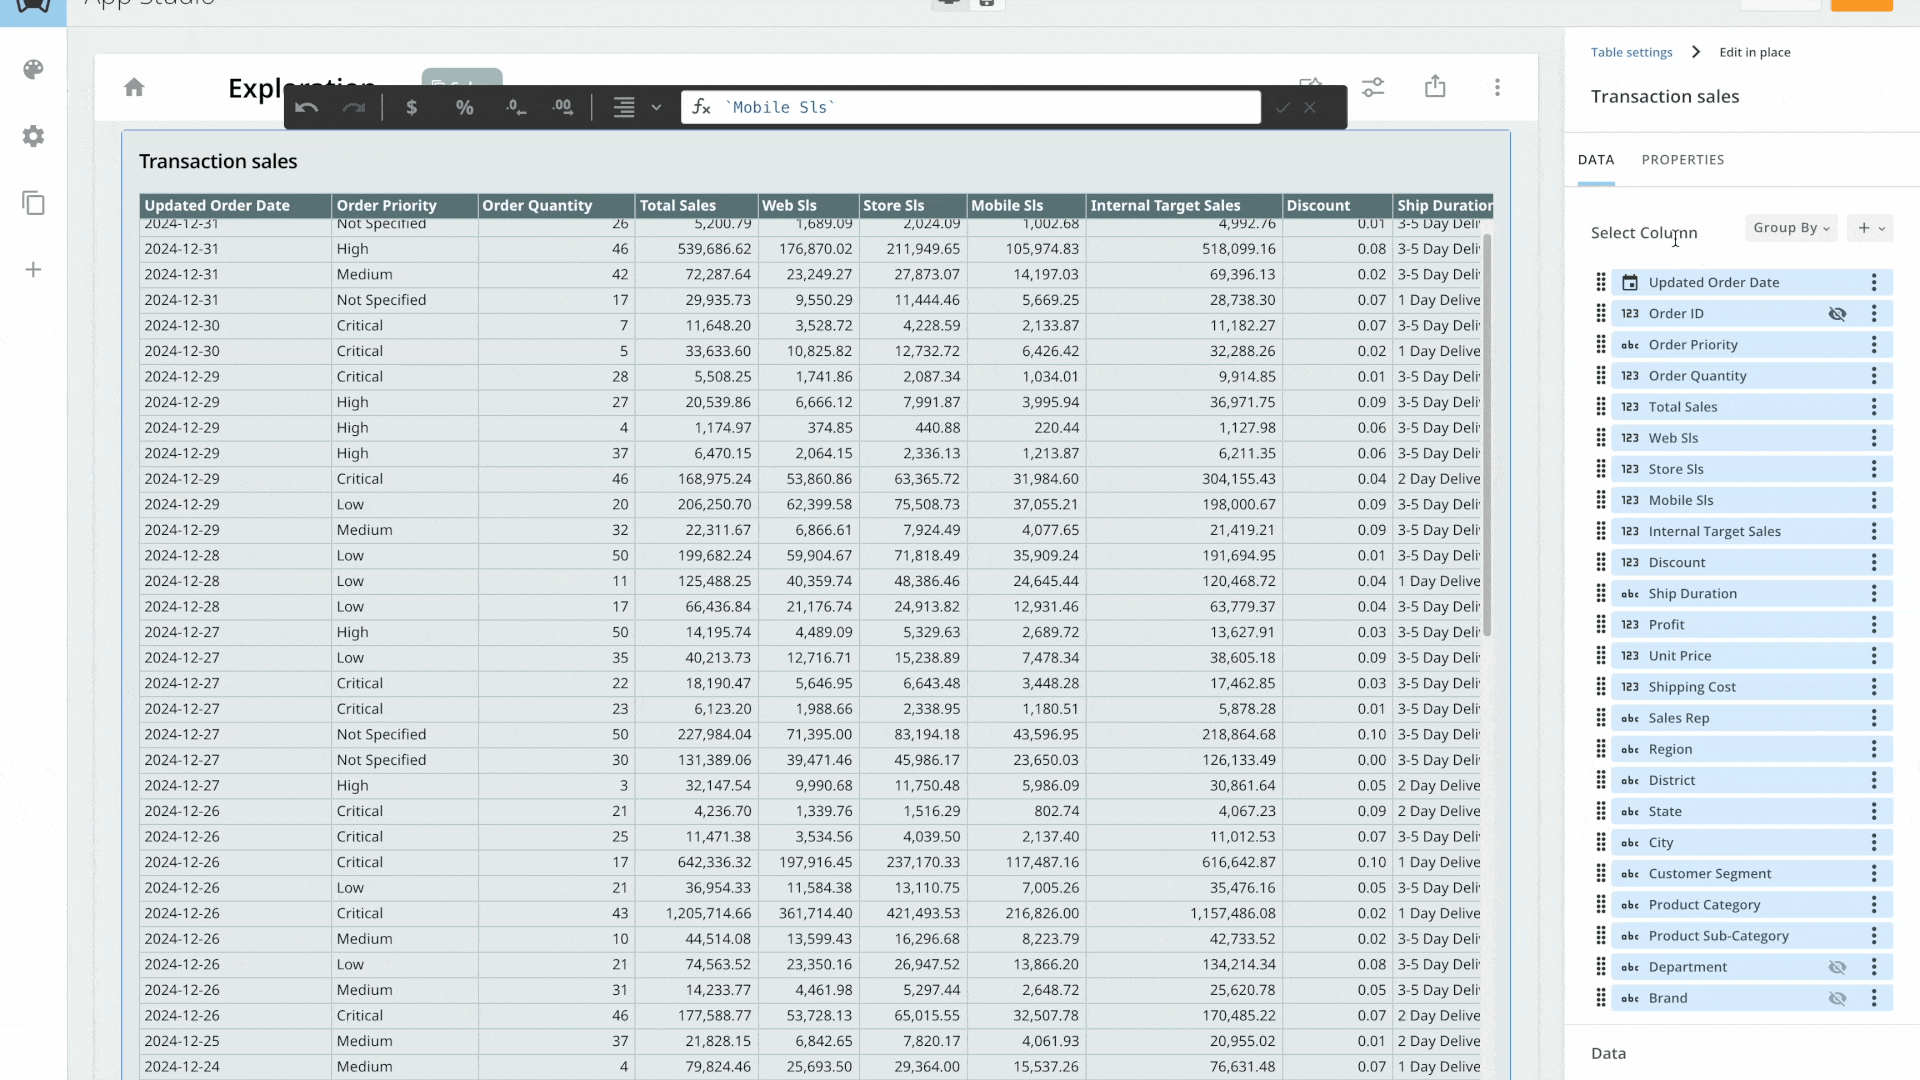Select the Product Sub-Category column item
1920x1080 pixels.
(1752, 936)
